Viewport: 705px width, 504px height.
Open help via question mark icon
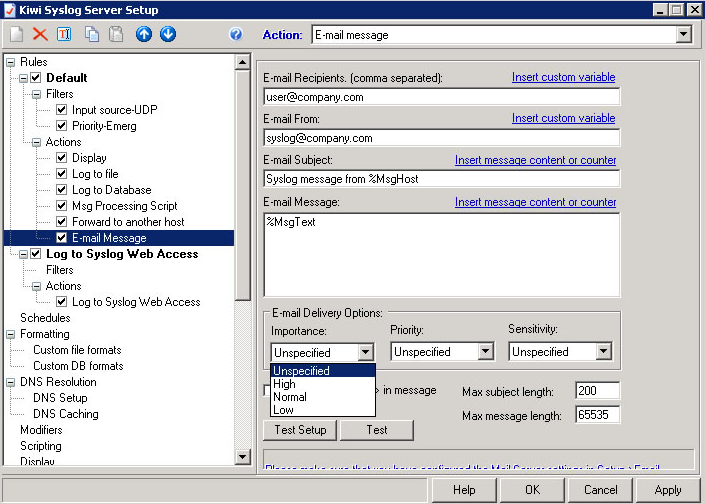tap(236, 34)
